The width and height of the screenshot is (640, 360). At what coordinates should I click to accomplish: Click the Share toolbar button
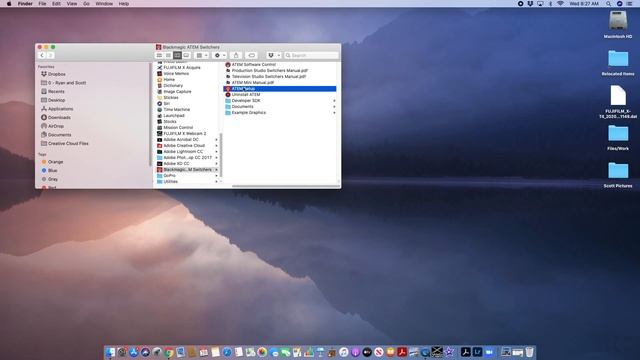[236, 55]
